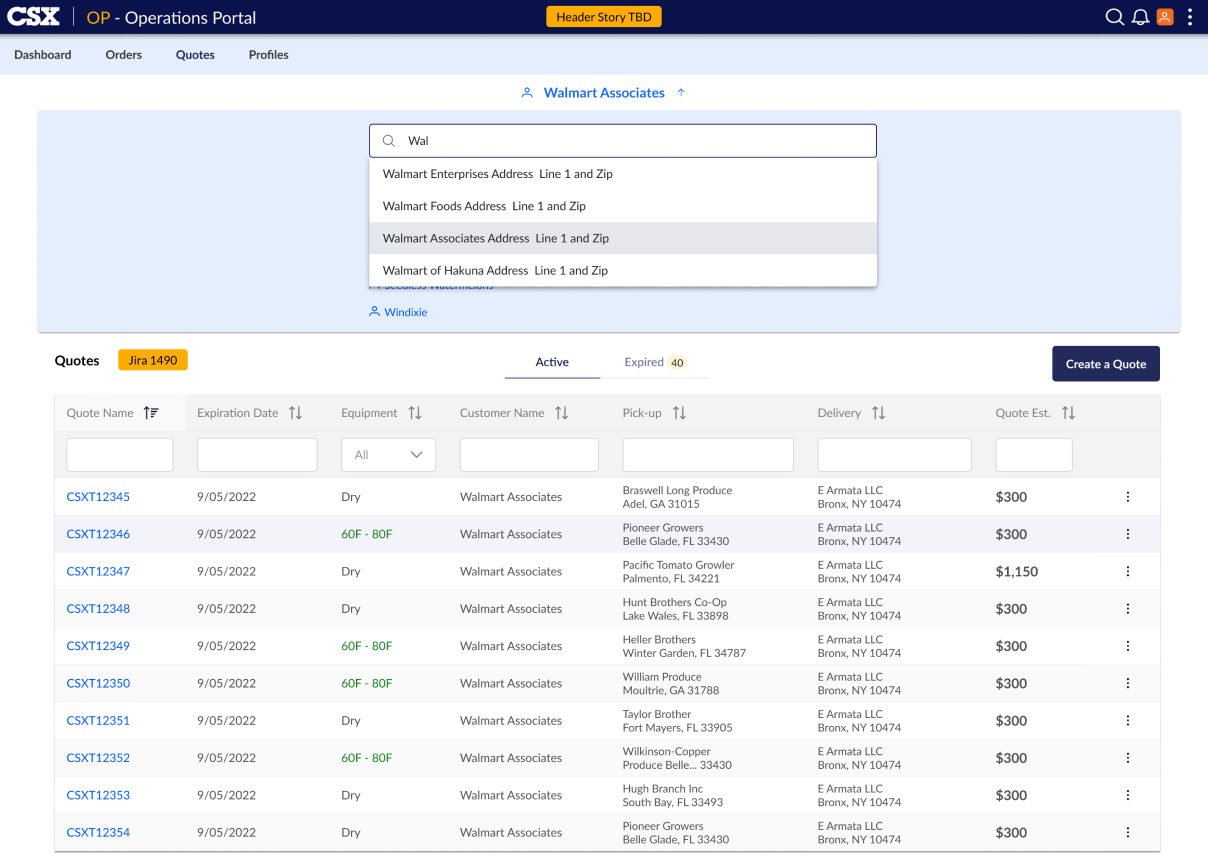Image resolution: width=1208 pixels, height=868 pixels.
Task: Open row actions menu for CSXT12349
Action: click(x=1128, y=646)
